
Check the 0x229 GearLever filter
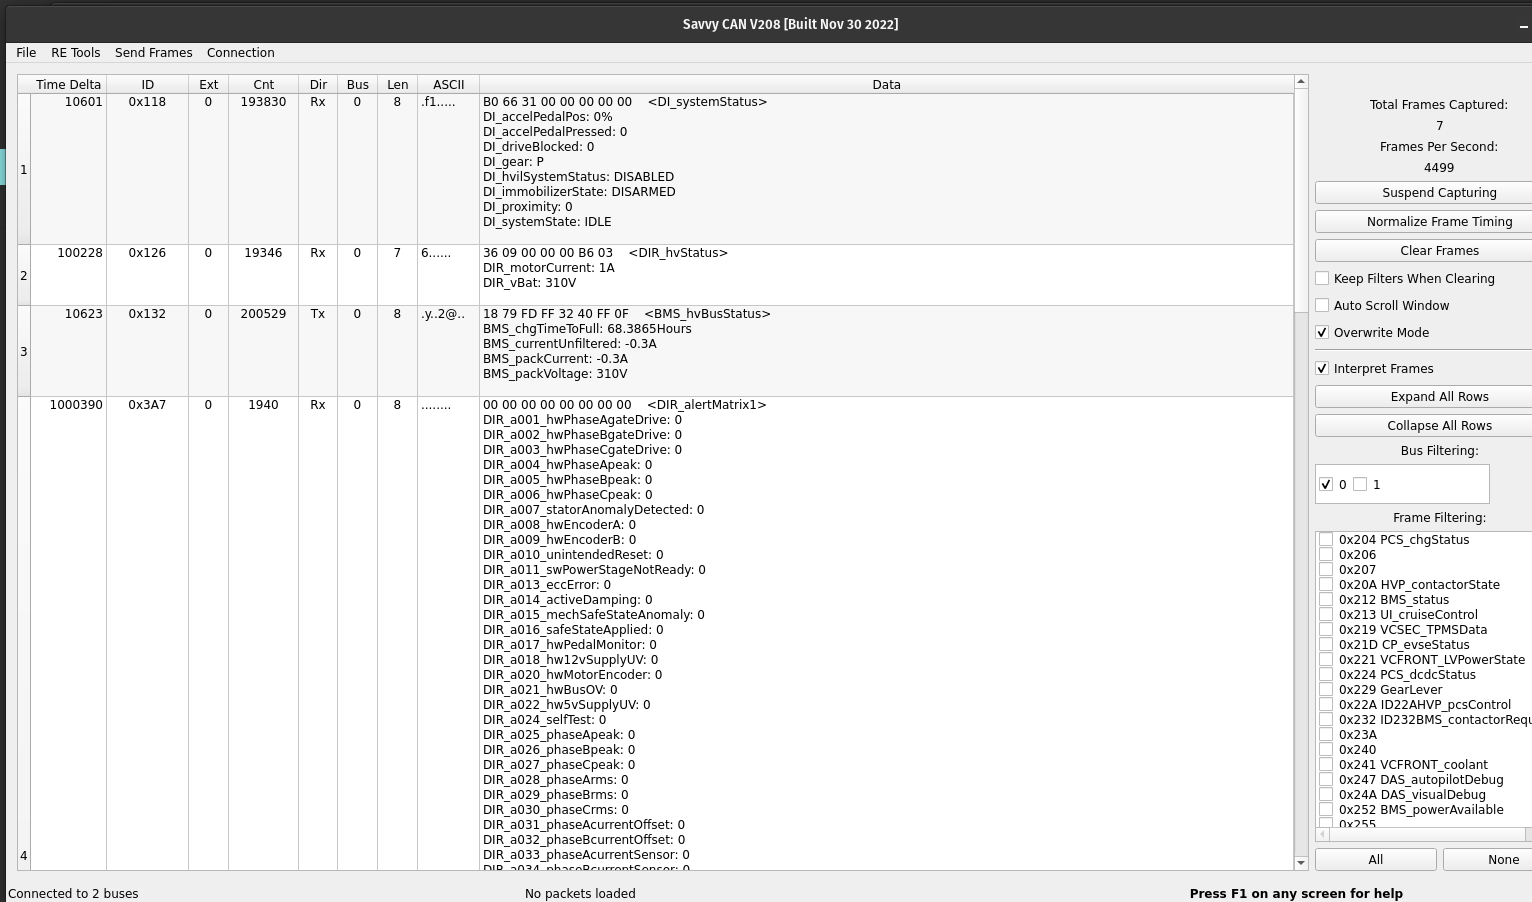(1326, 690)
